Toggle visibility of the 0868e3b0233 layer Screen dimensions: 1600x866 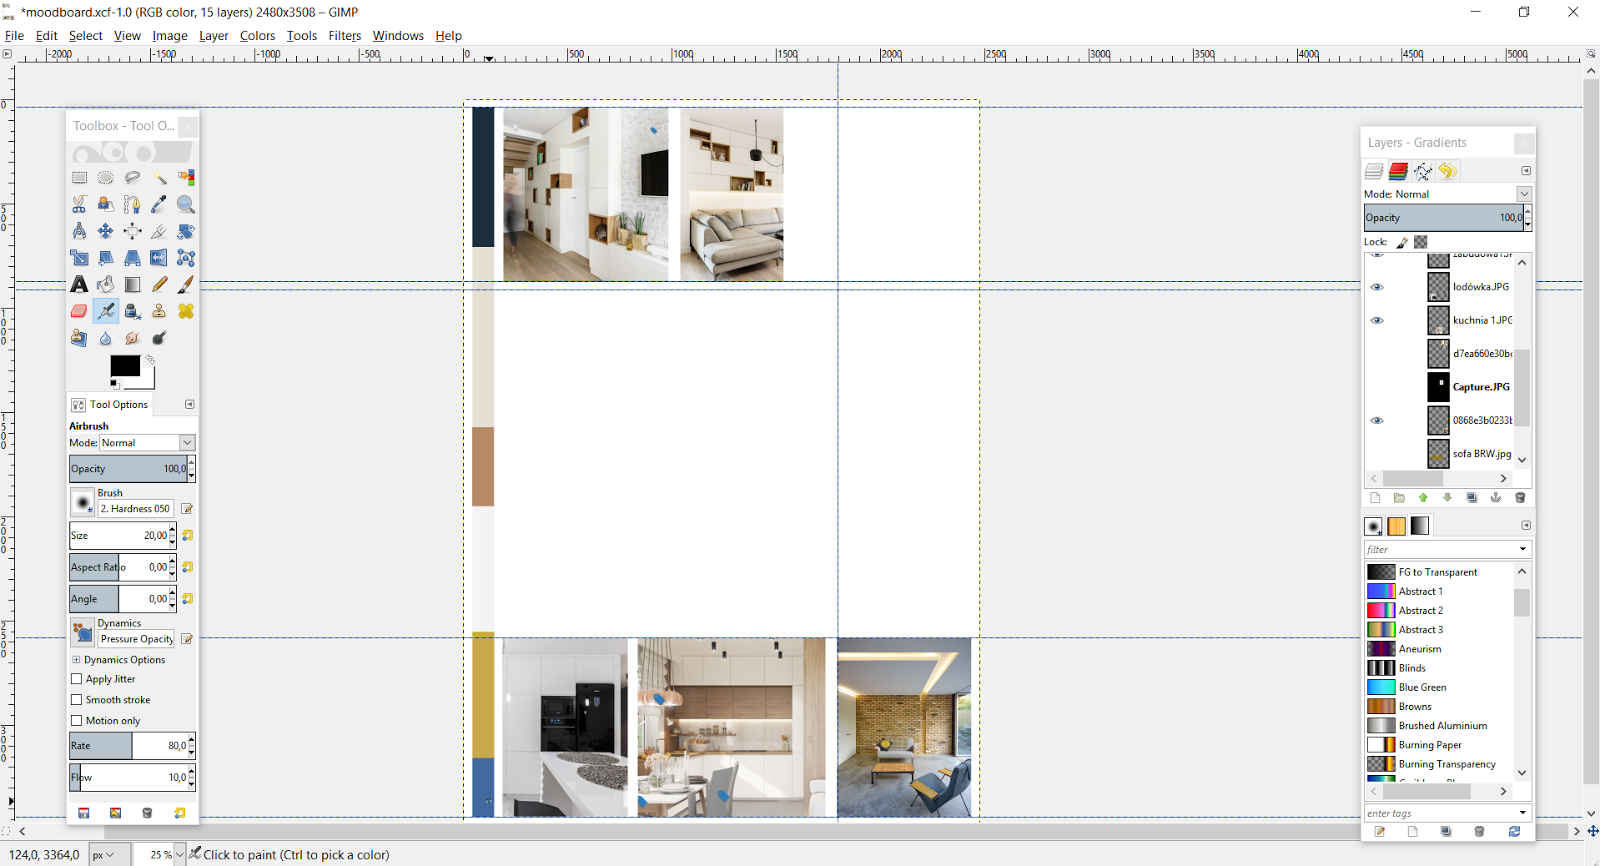point(1377,421)
